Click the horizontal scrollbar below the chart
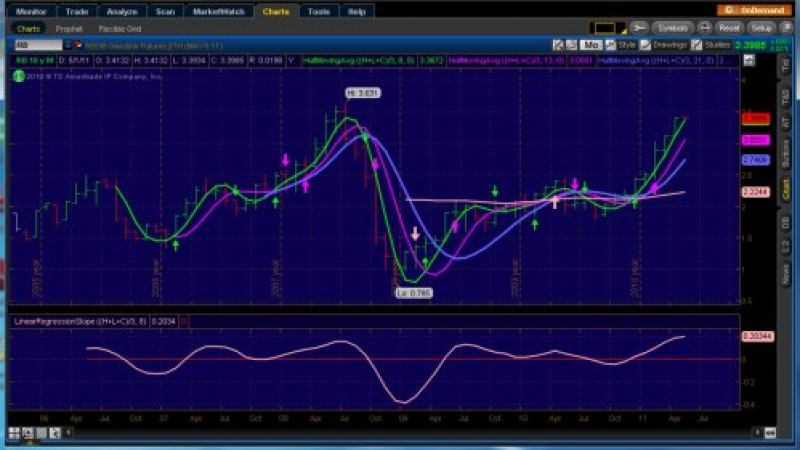Image resolution: width=800 pixels, height=450 pixels. [400, 432]
